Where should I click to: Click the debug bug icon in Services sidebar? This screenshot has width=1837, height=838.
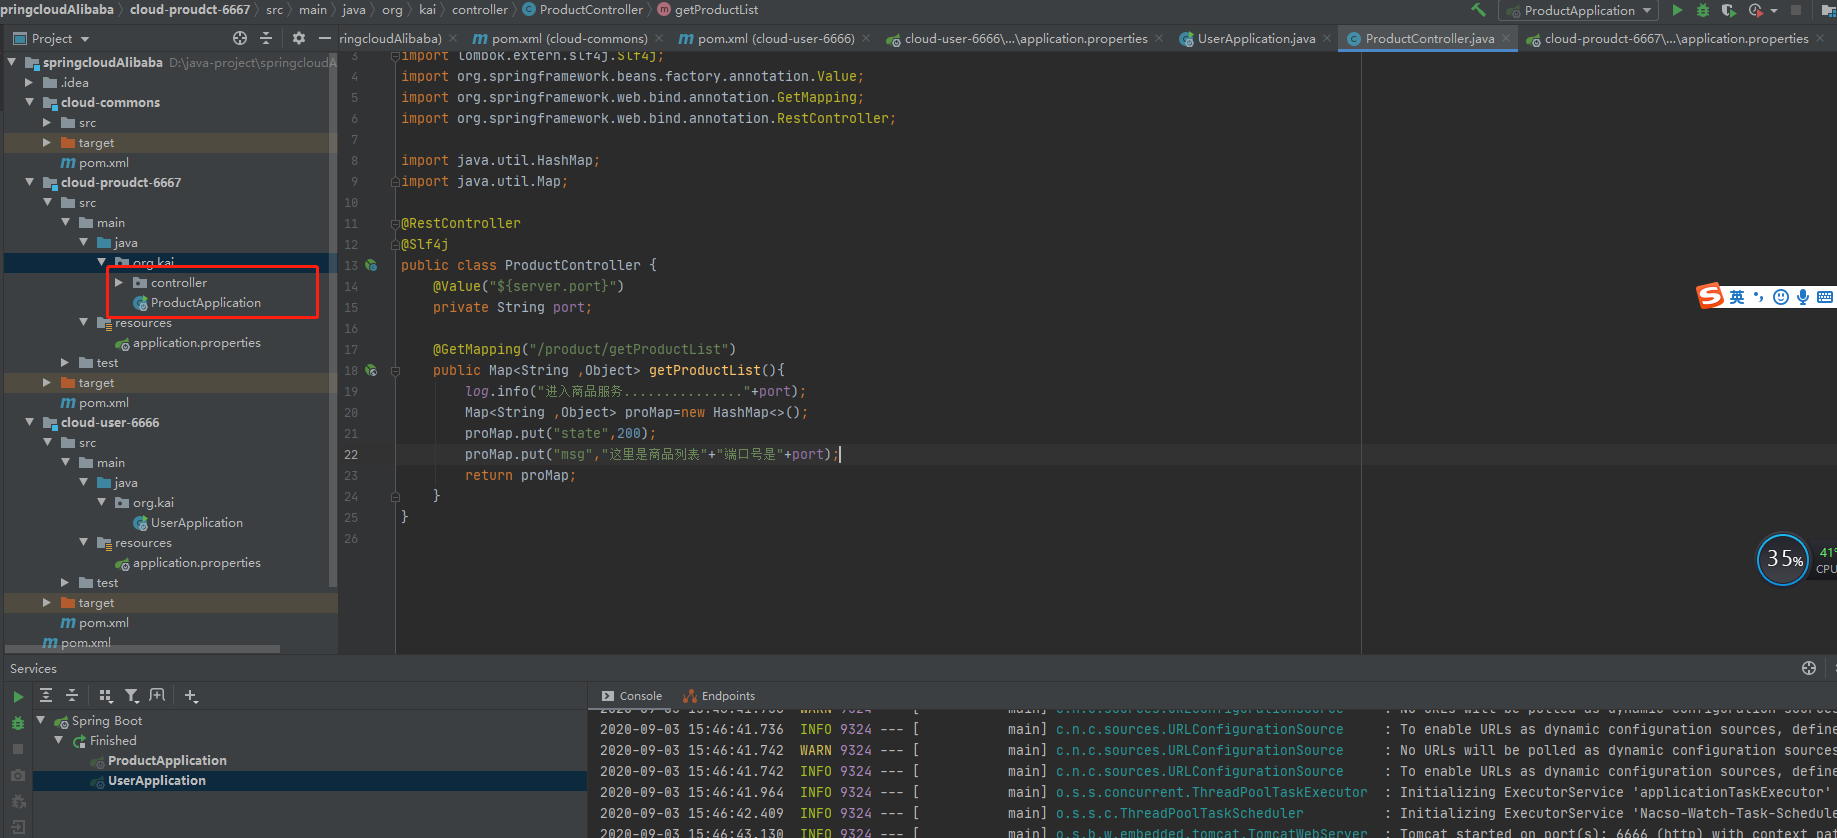click(18, 722)
